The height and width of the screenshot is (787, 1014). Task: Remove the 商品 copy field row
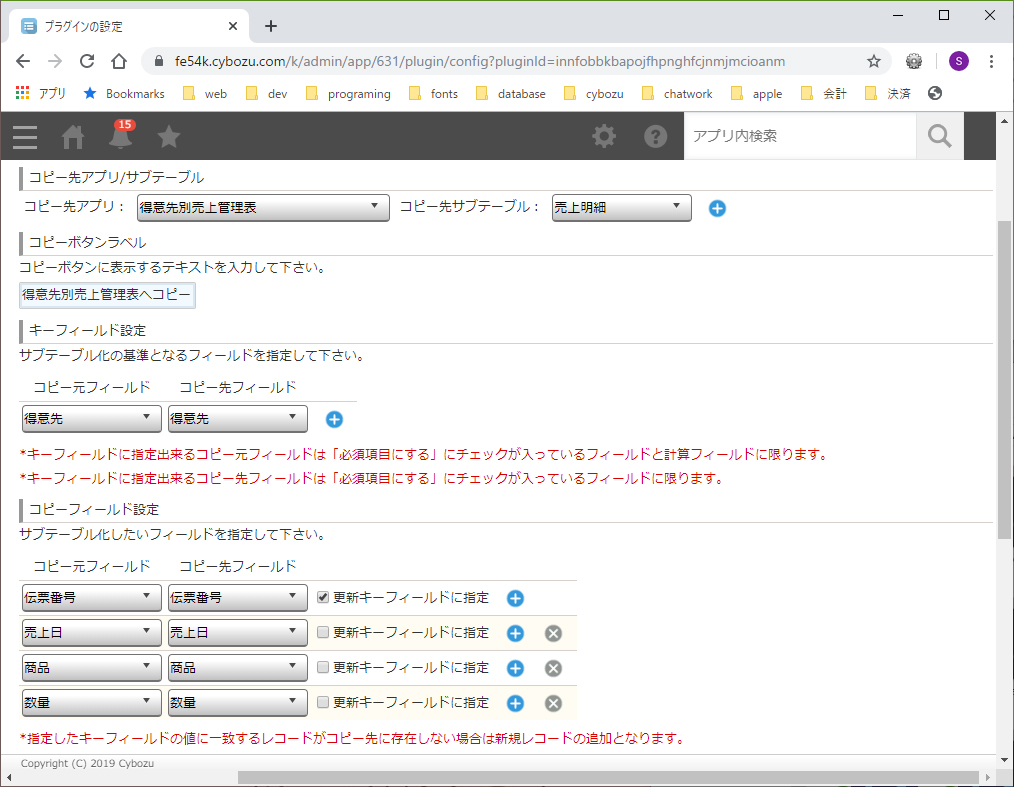point(554,668)
